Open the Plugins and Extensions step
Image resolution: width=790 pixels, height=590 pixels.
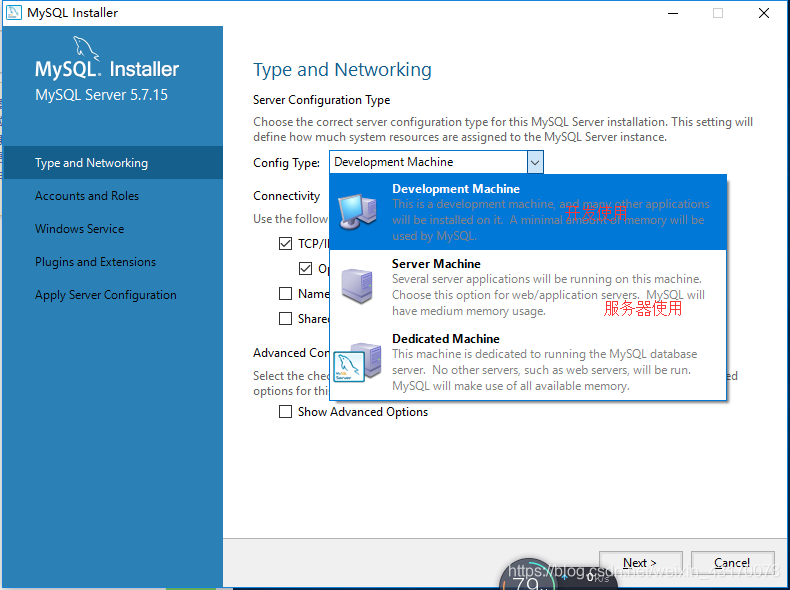point(112,262)
